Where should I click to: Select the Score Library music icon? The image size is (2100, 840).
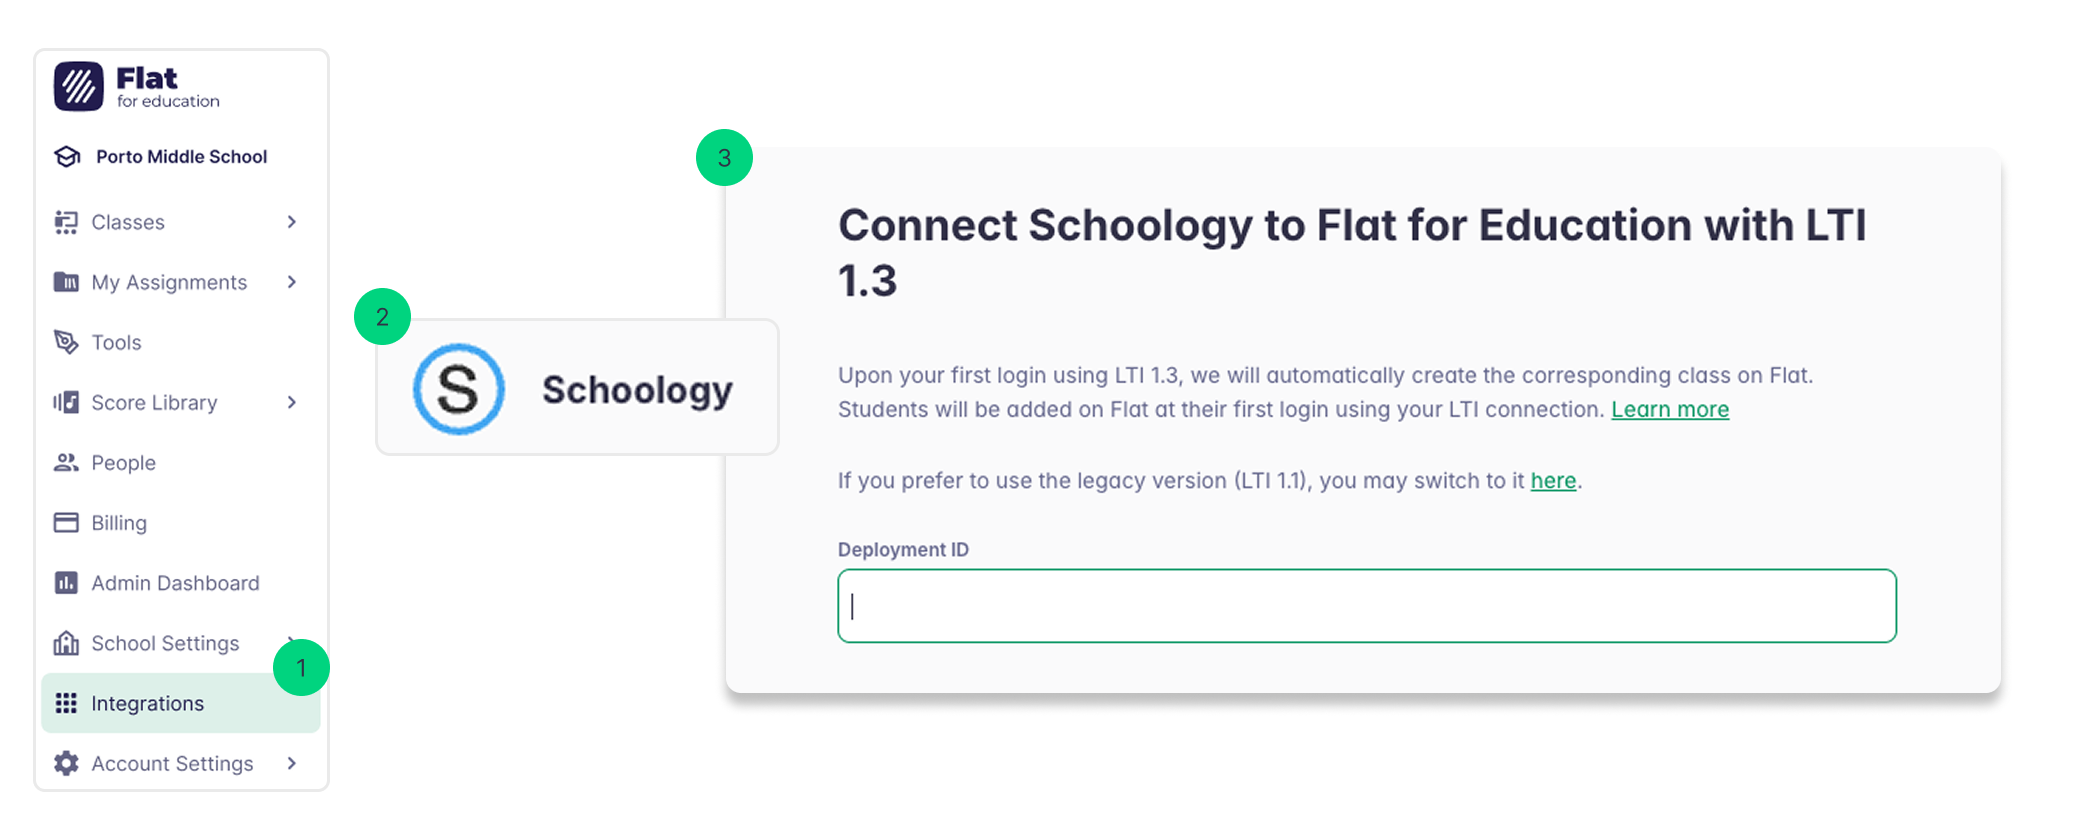coord(66,402)
